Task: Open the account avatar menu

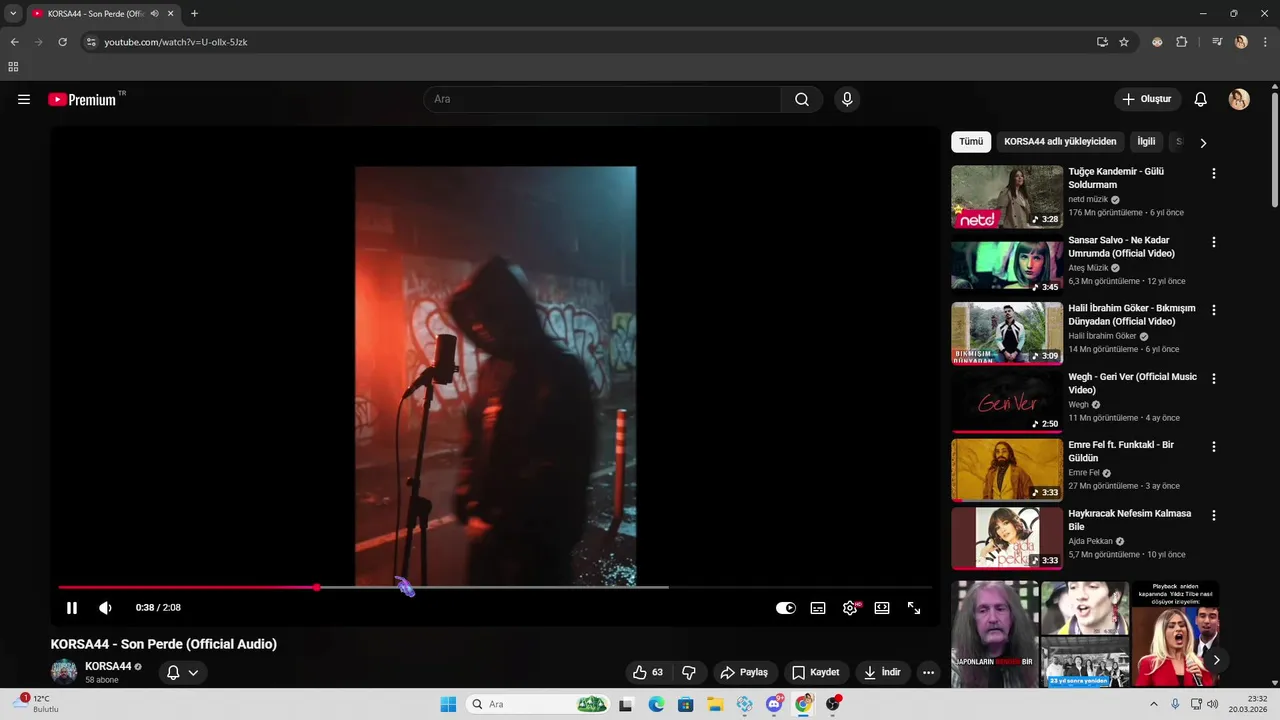Action: [x=1239, y=99]
